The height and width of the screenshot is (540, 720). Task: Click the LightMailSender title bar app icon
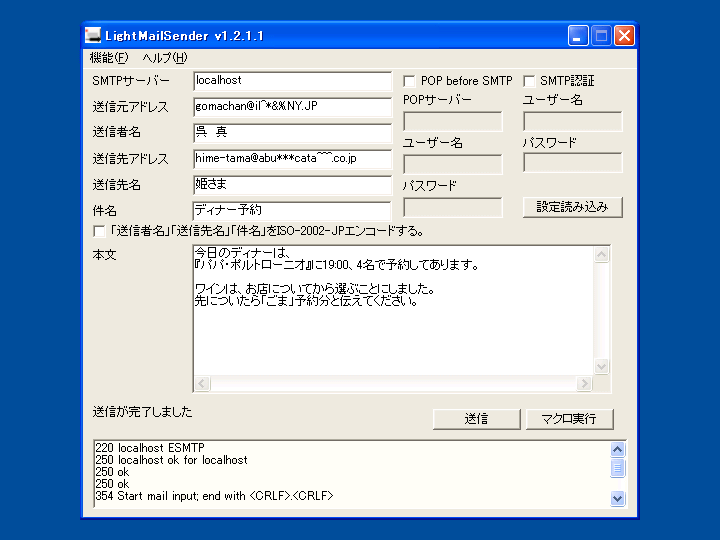click(93, 35)
